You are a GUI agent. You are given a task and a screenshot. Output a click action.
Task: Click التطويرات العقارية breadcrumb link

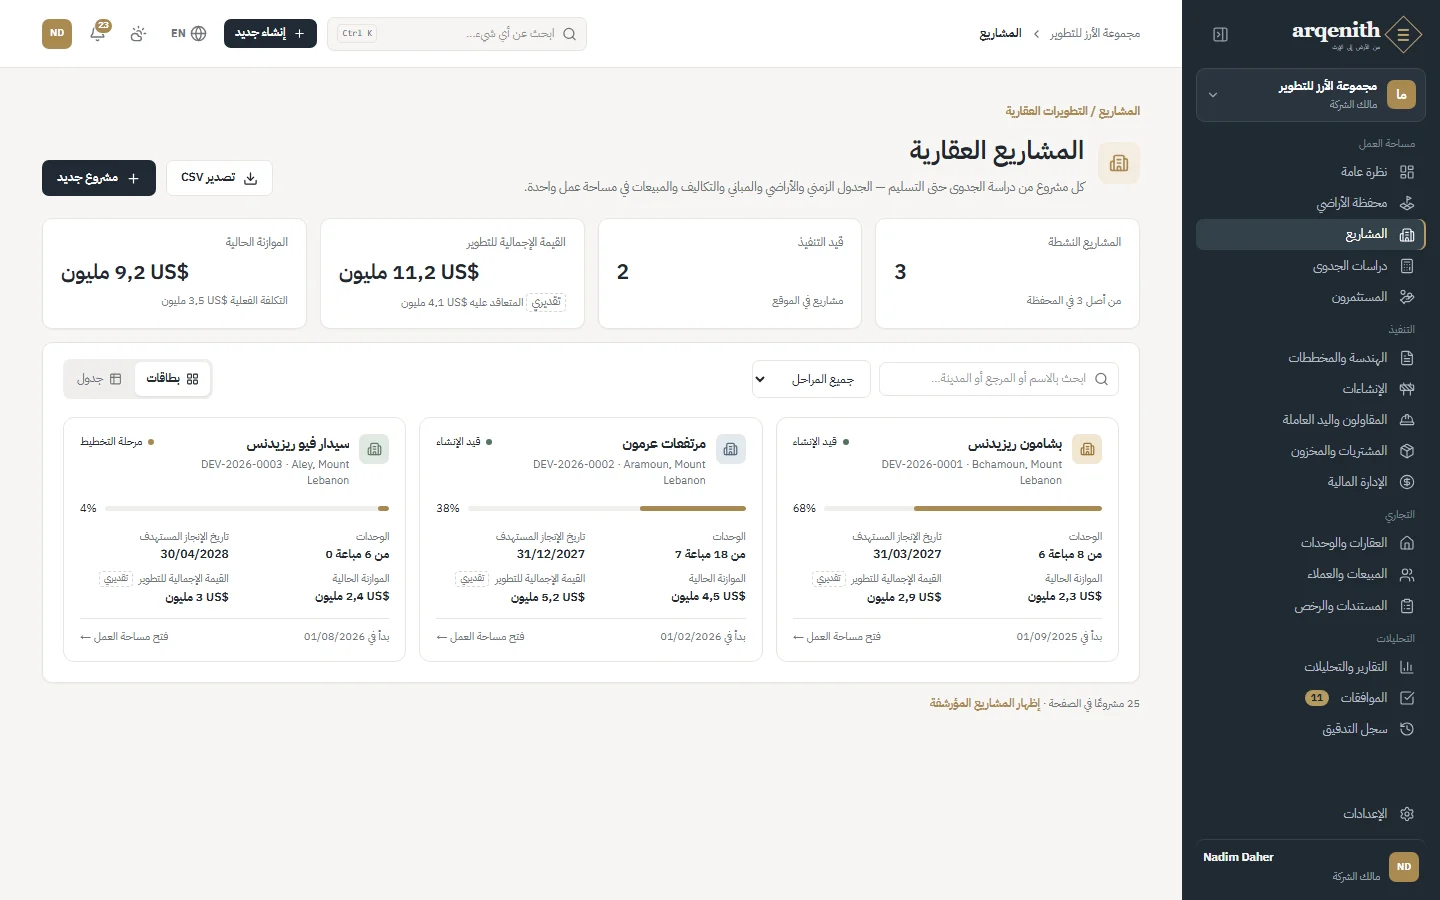click(1047, 111)
